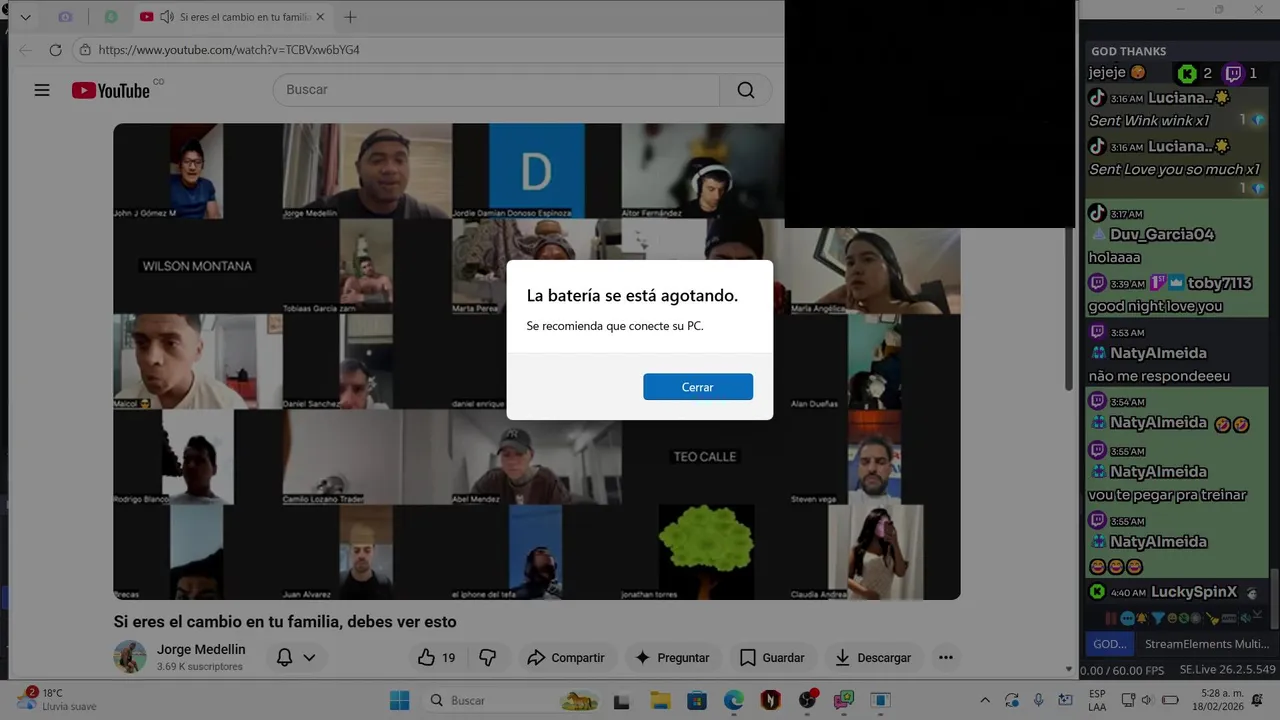Screen dimensions: 1280x720
Task: Click the video title 'Si eres el cambio en tu familia'
Action: point(285,622)
